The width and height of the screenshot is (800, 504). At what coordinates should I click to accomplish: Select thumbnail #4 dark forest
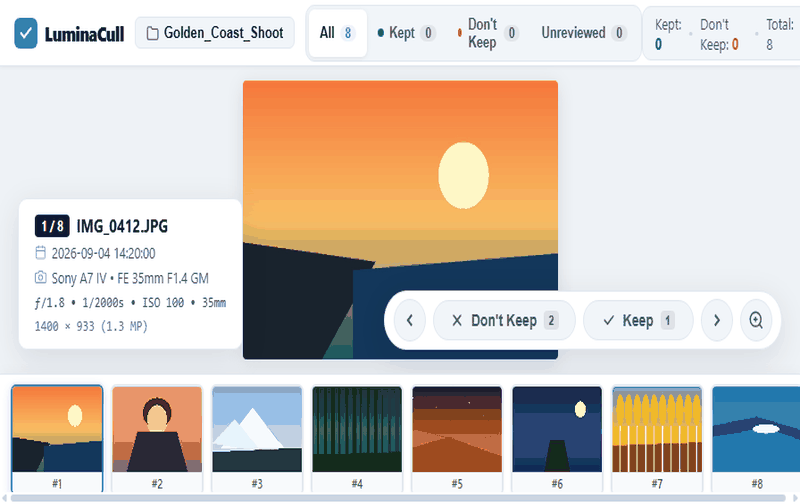(357, 439)
